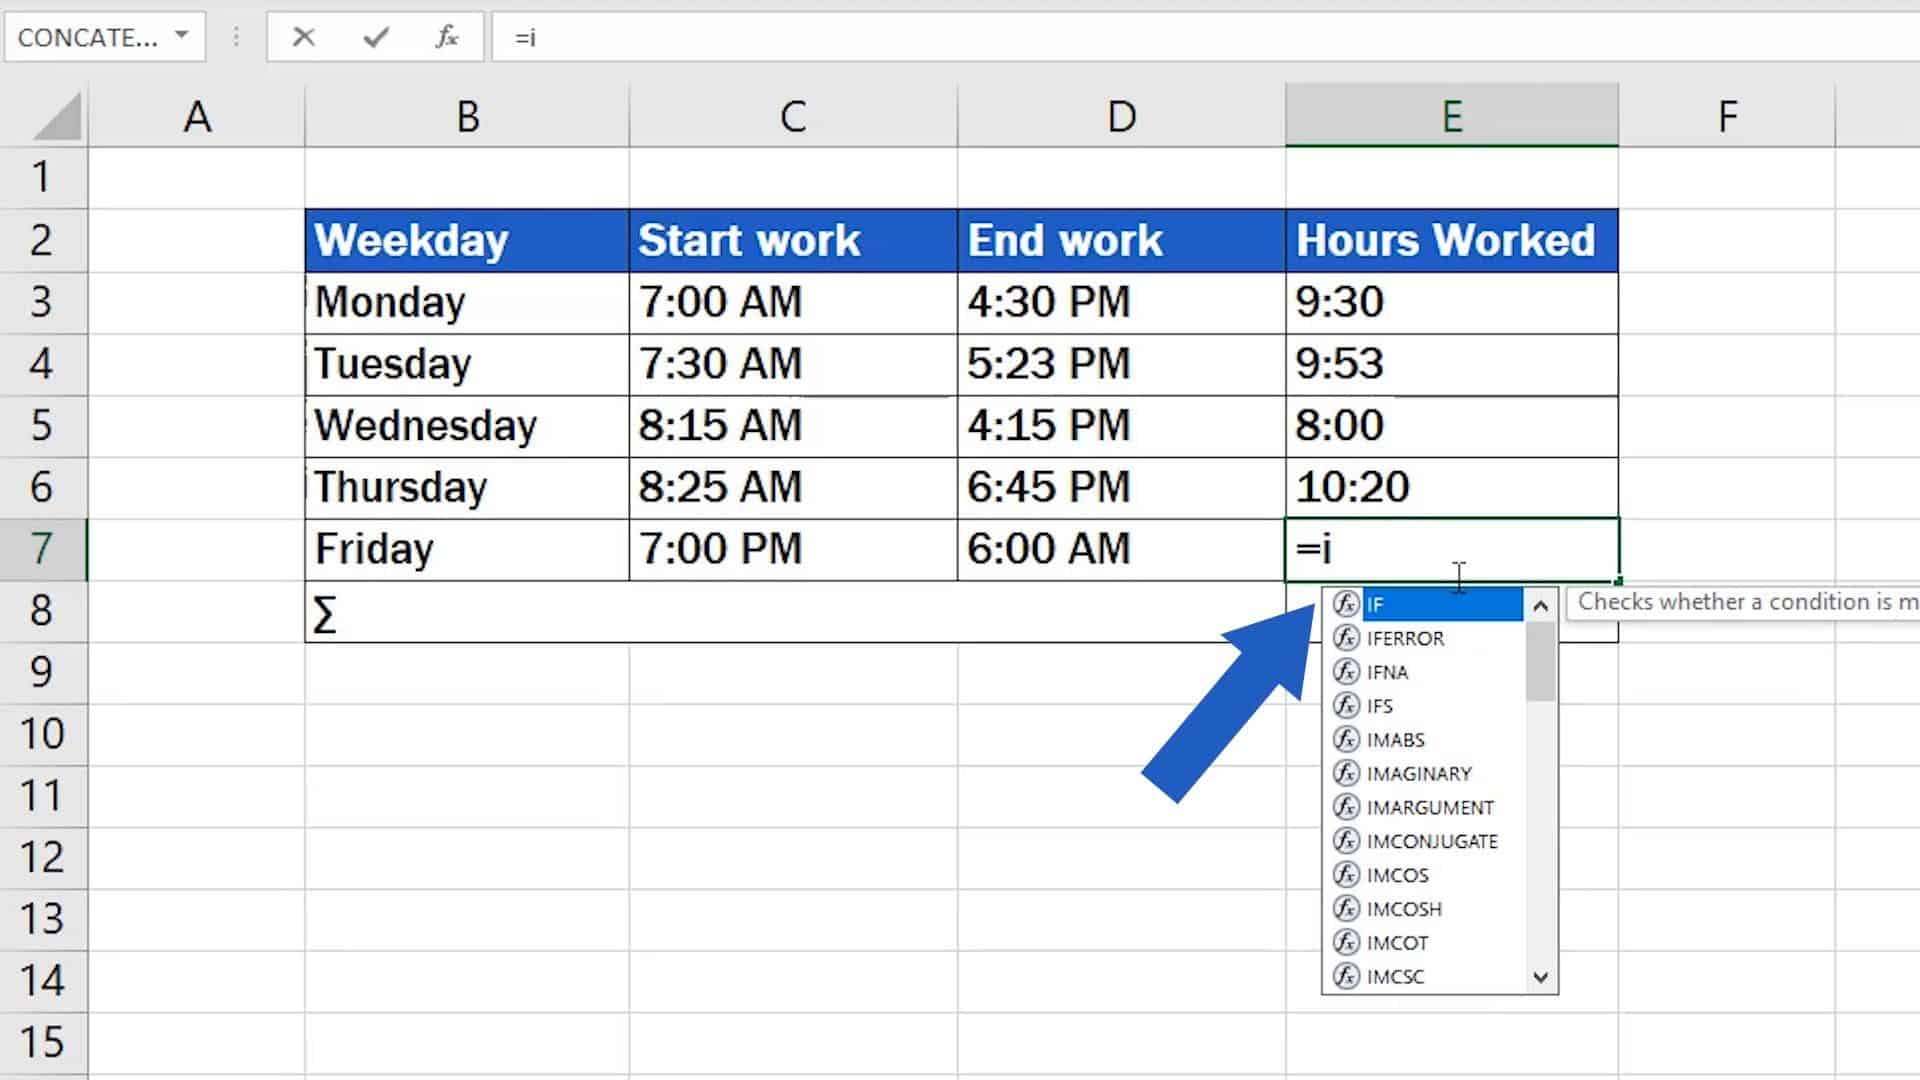This screenshot has height=1080, width=1920.
Task: Click the Hours Worked header cell
Action: tap(1452, 240)
